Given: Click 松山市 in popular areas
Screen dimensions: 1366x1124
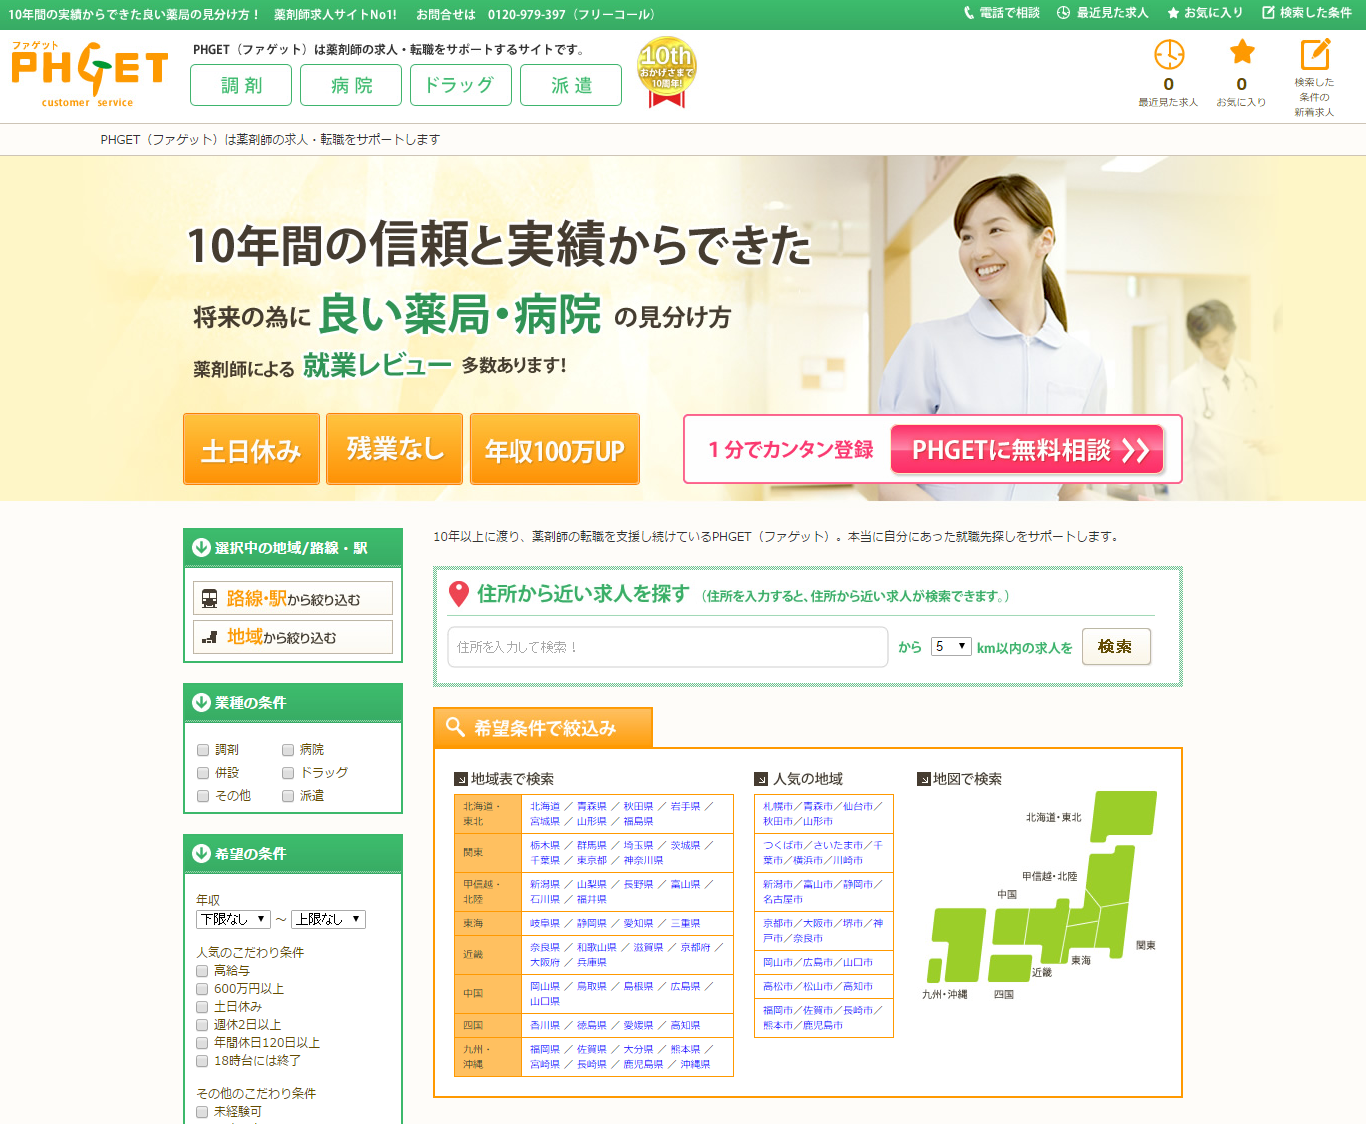Looking at the screenshot, I should 818,986.
